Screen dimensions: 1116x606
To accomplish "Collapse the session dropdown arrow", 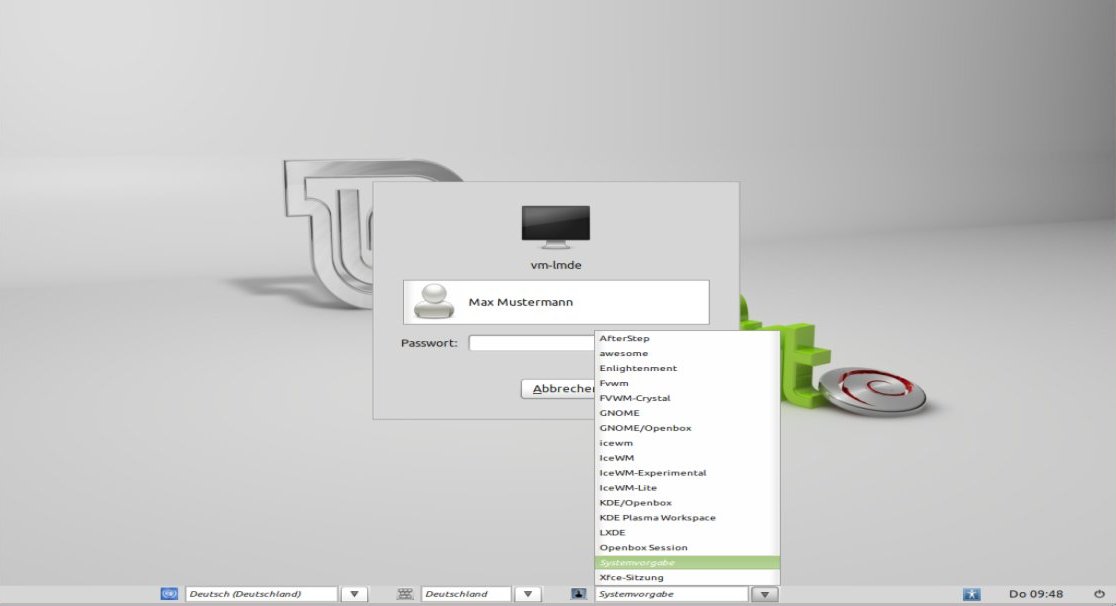I will 764,593.
